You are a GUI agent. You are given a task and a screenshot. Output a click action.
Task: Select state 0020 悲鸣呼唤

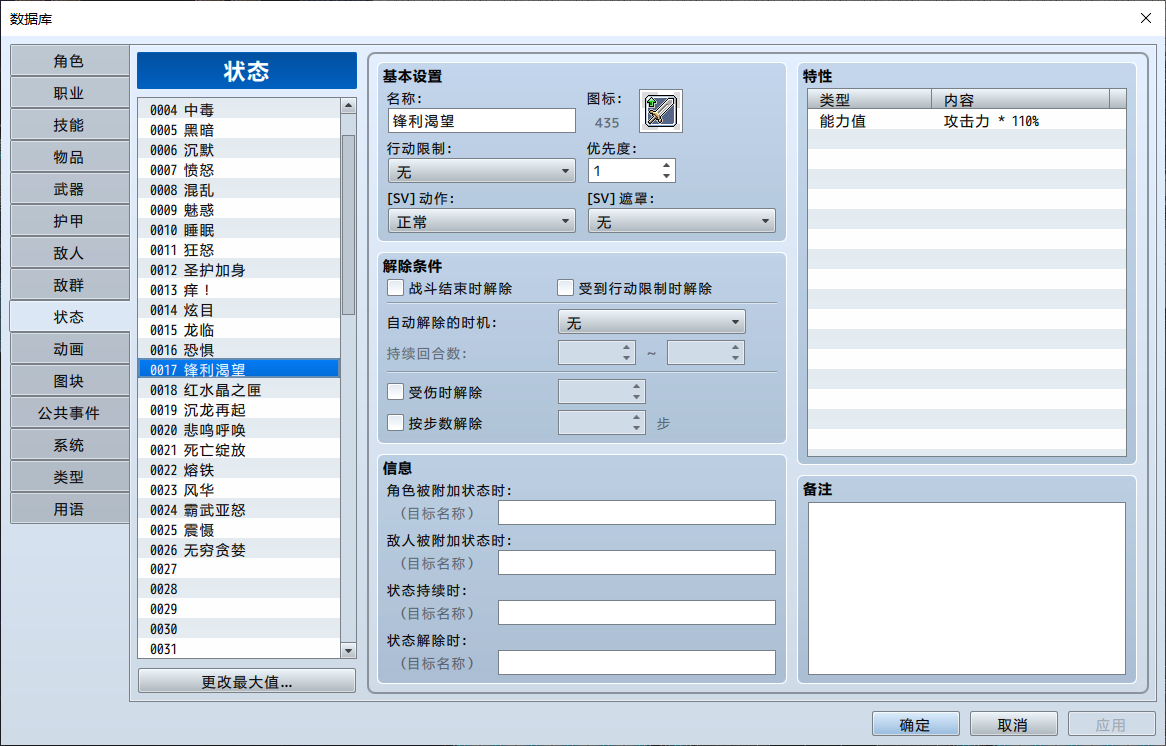239,430
